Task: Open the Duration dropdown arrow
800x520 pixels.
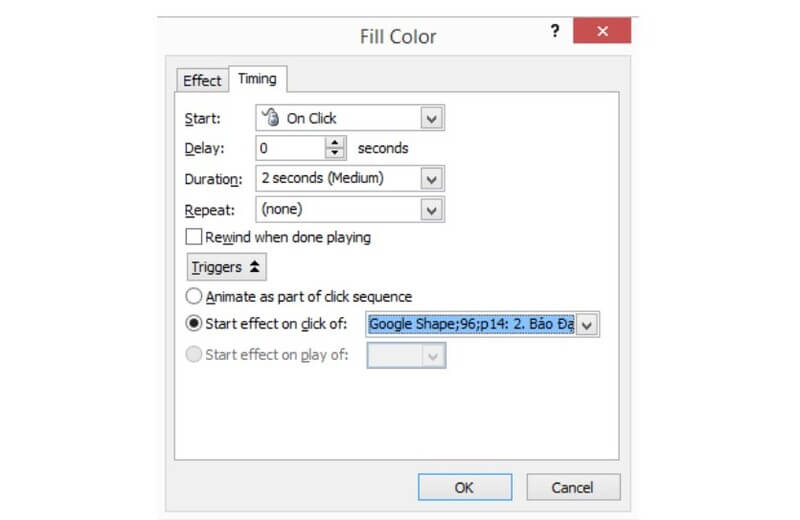Action: 432,179
